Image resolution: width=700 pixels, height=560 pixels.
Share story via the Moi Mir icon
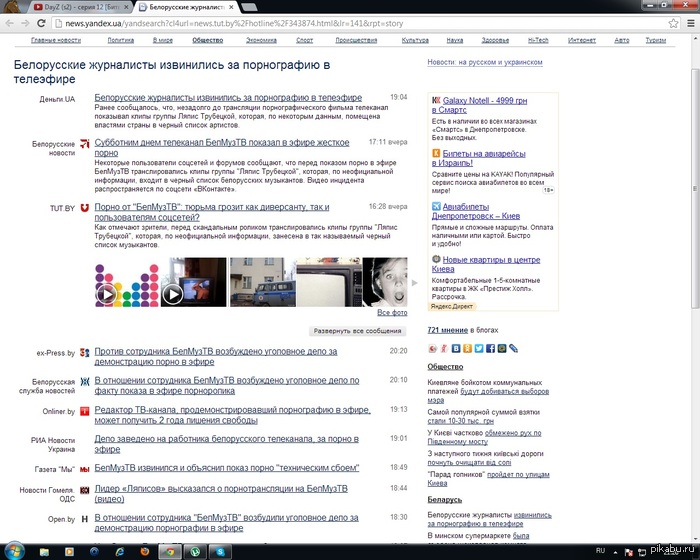[502, 348]
